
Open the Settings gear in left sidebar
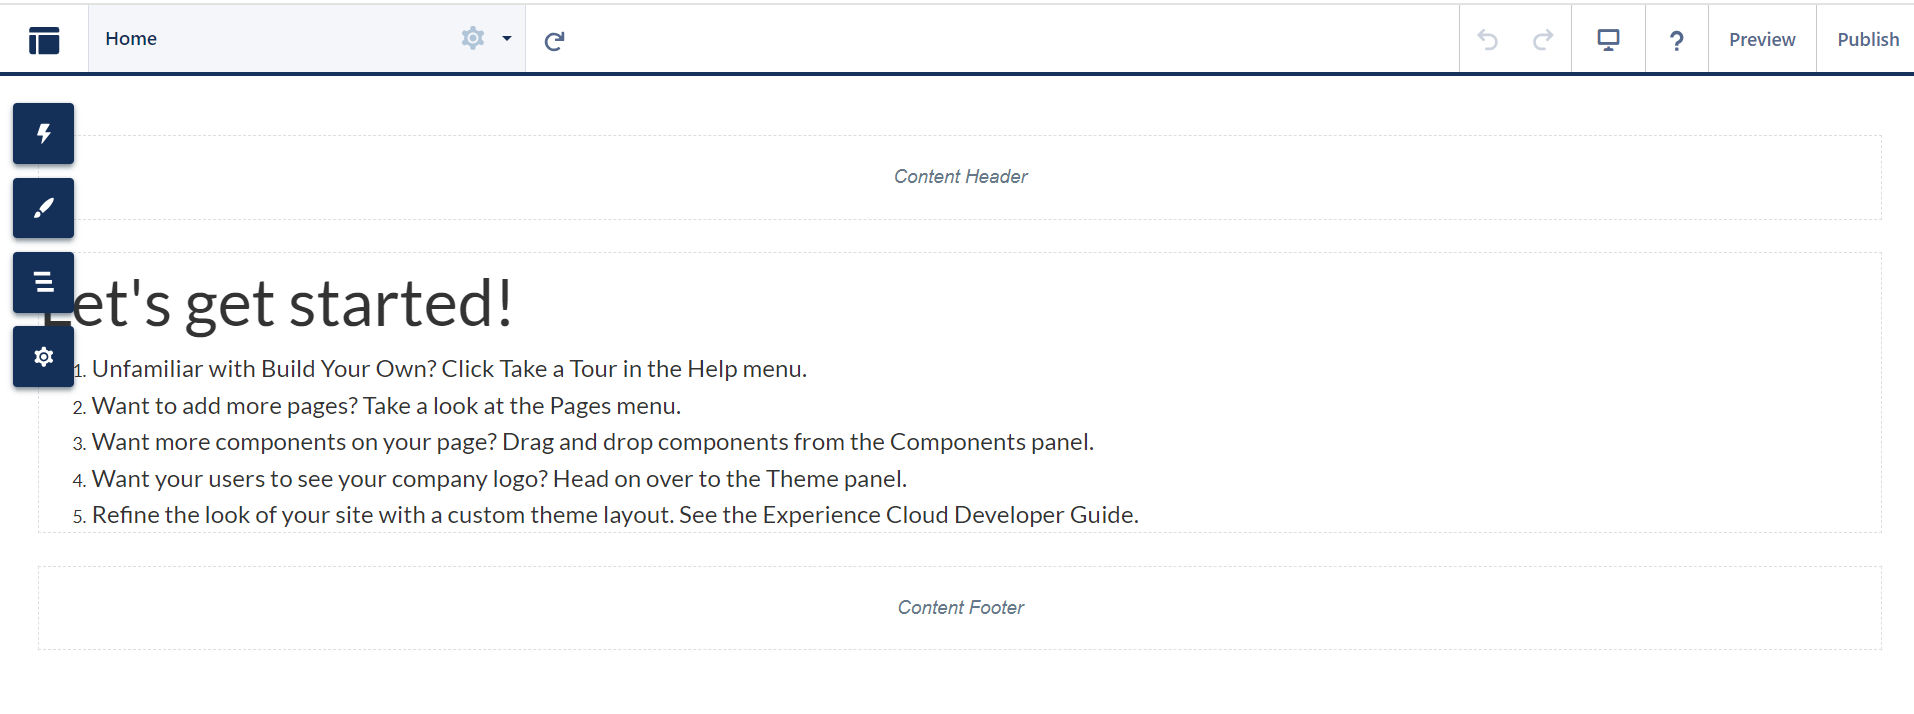tap(43, 357)
